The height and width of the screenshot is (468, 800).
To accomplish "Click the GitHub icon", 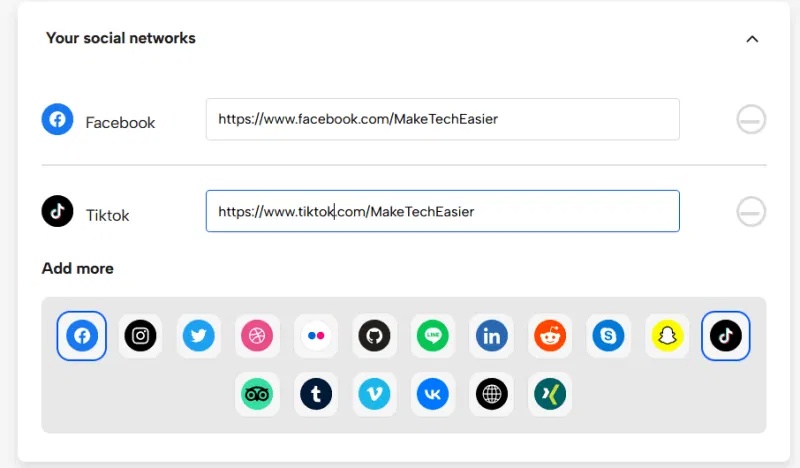I will pyautogui.click(x=374, y=336).
